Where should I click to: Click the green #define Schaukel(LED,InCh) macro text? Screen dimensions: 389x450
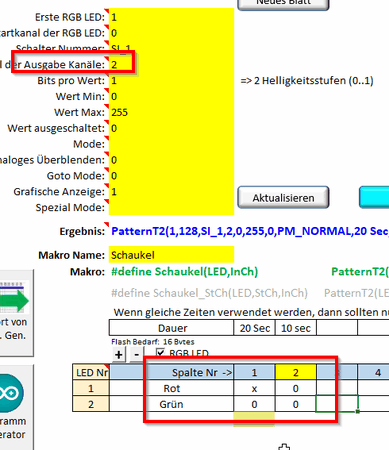click(x=185, y=272)
